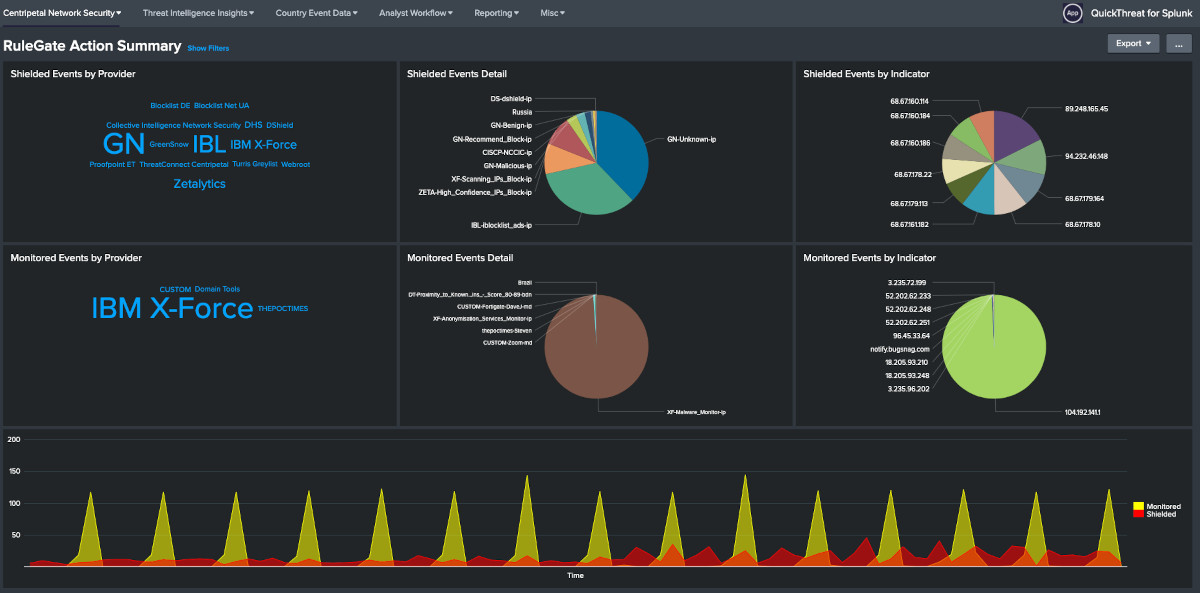Select GreenSnow provider word
This screenshot has width=1200, height=593.
[168, 144]
